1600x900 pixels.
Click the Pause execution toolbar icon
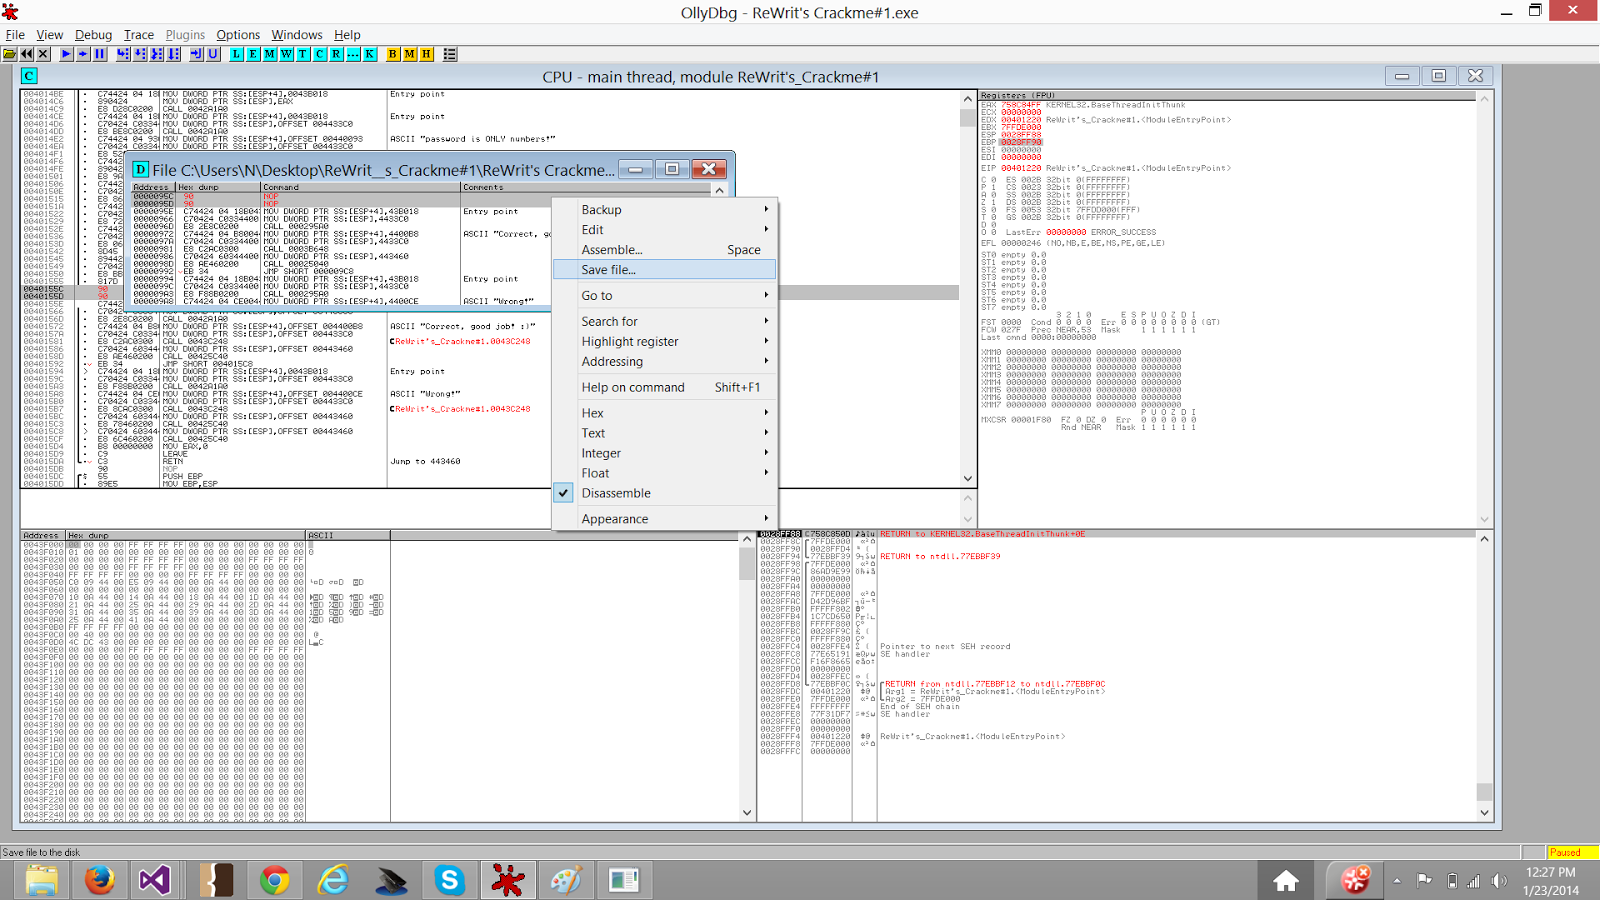(x=100, y=54)
